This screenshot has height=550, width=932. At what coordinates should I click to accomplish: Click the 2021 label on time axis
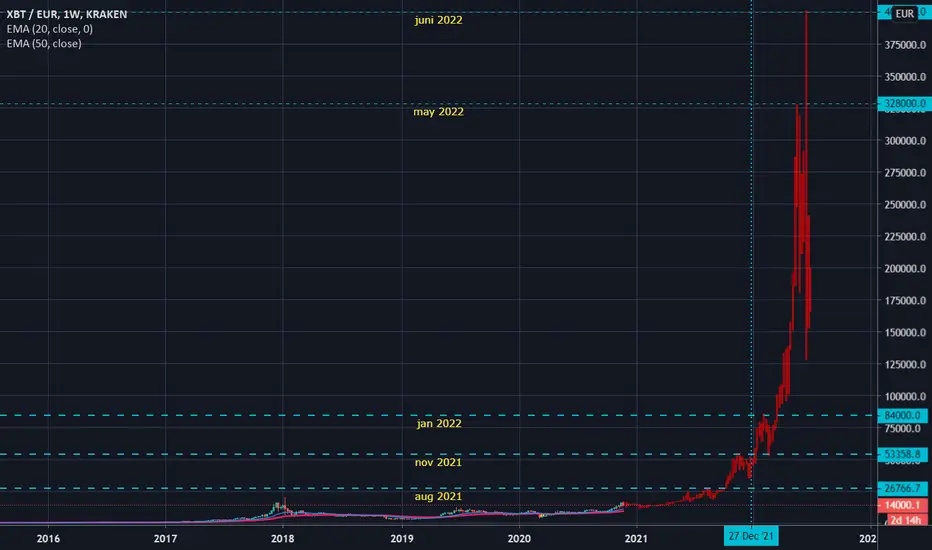(636, 539)
